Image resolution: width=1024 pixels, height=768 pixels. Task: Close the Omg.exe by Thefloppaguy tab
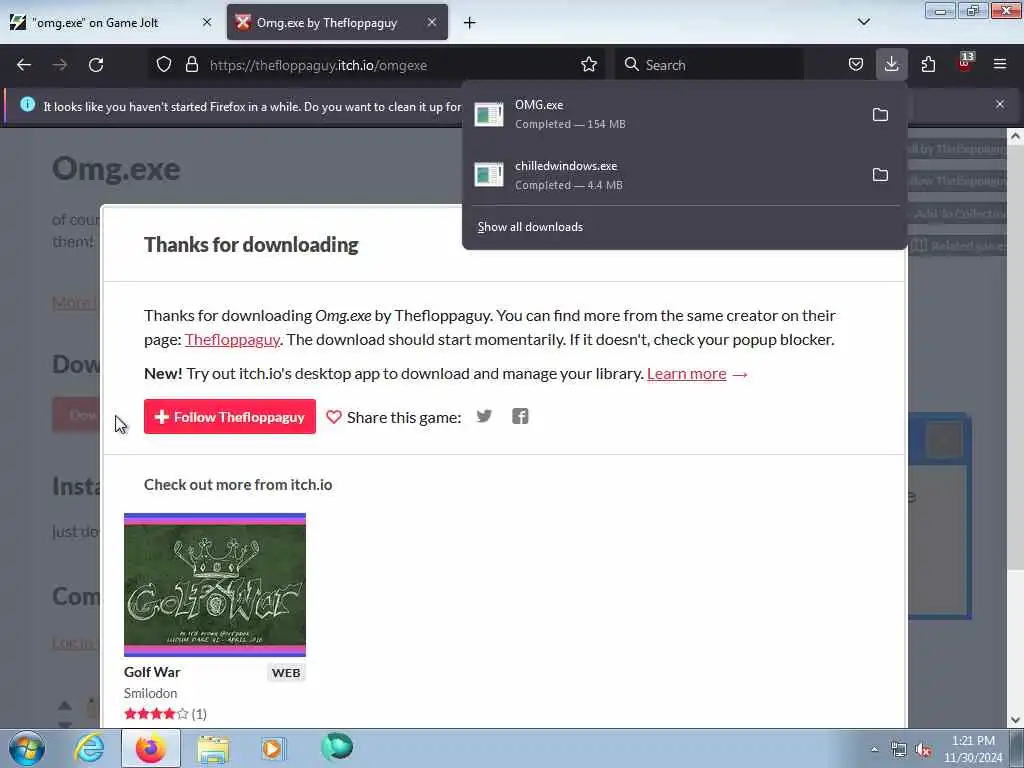(432, 22)
